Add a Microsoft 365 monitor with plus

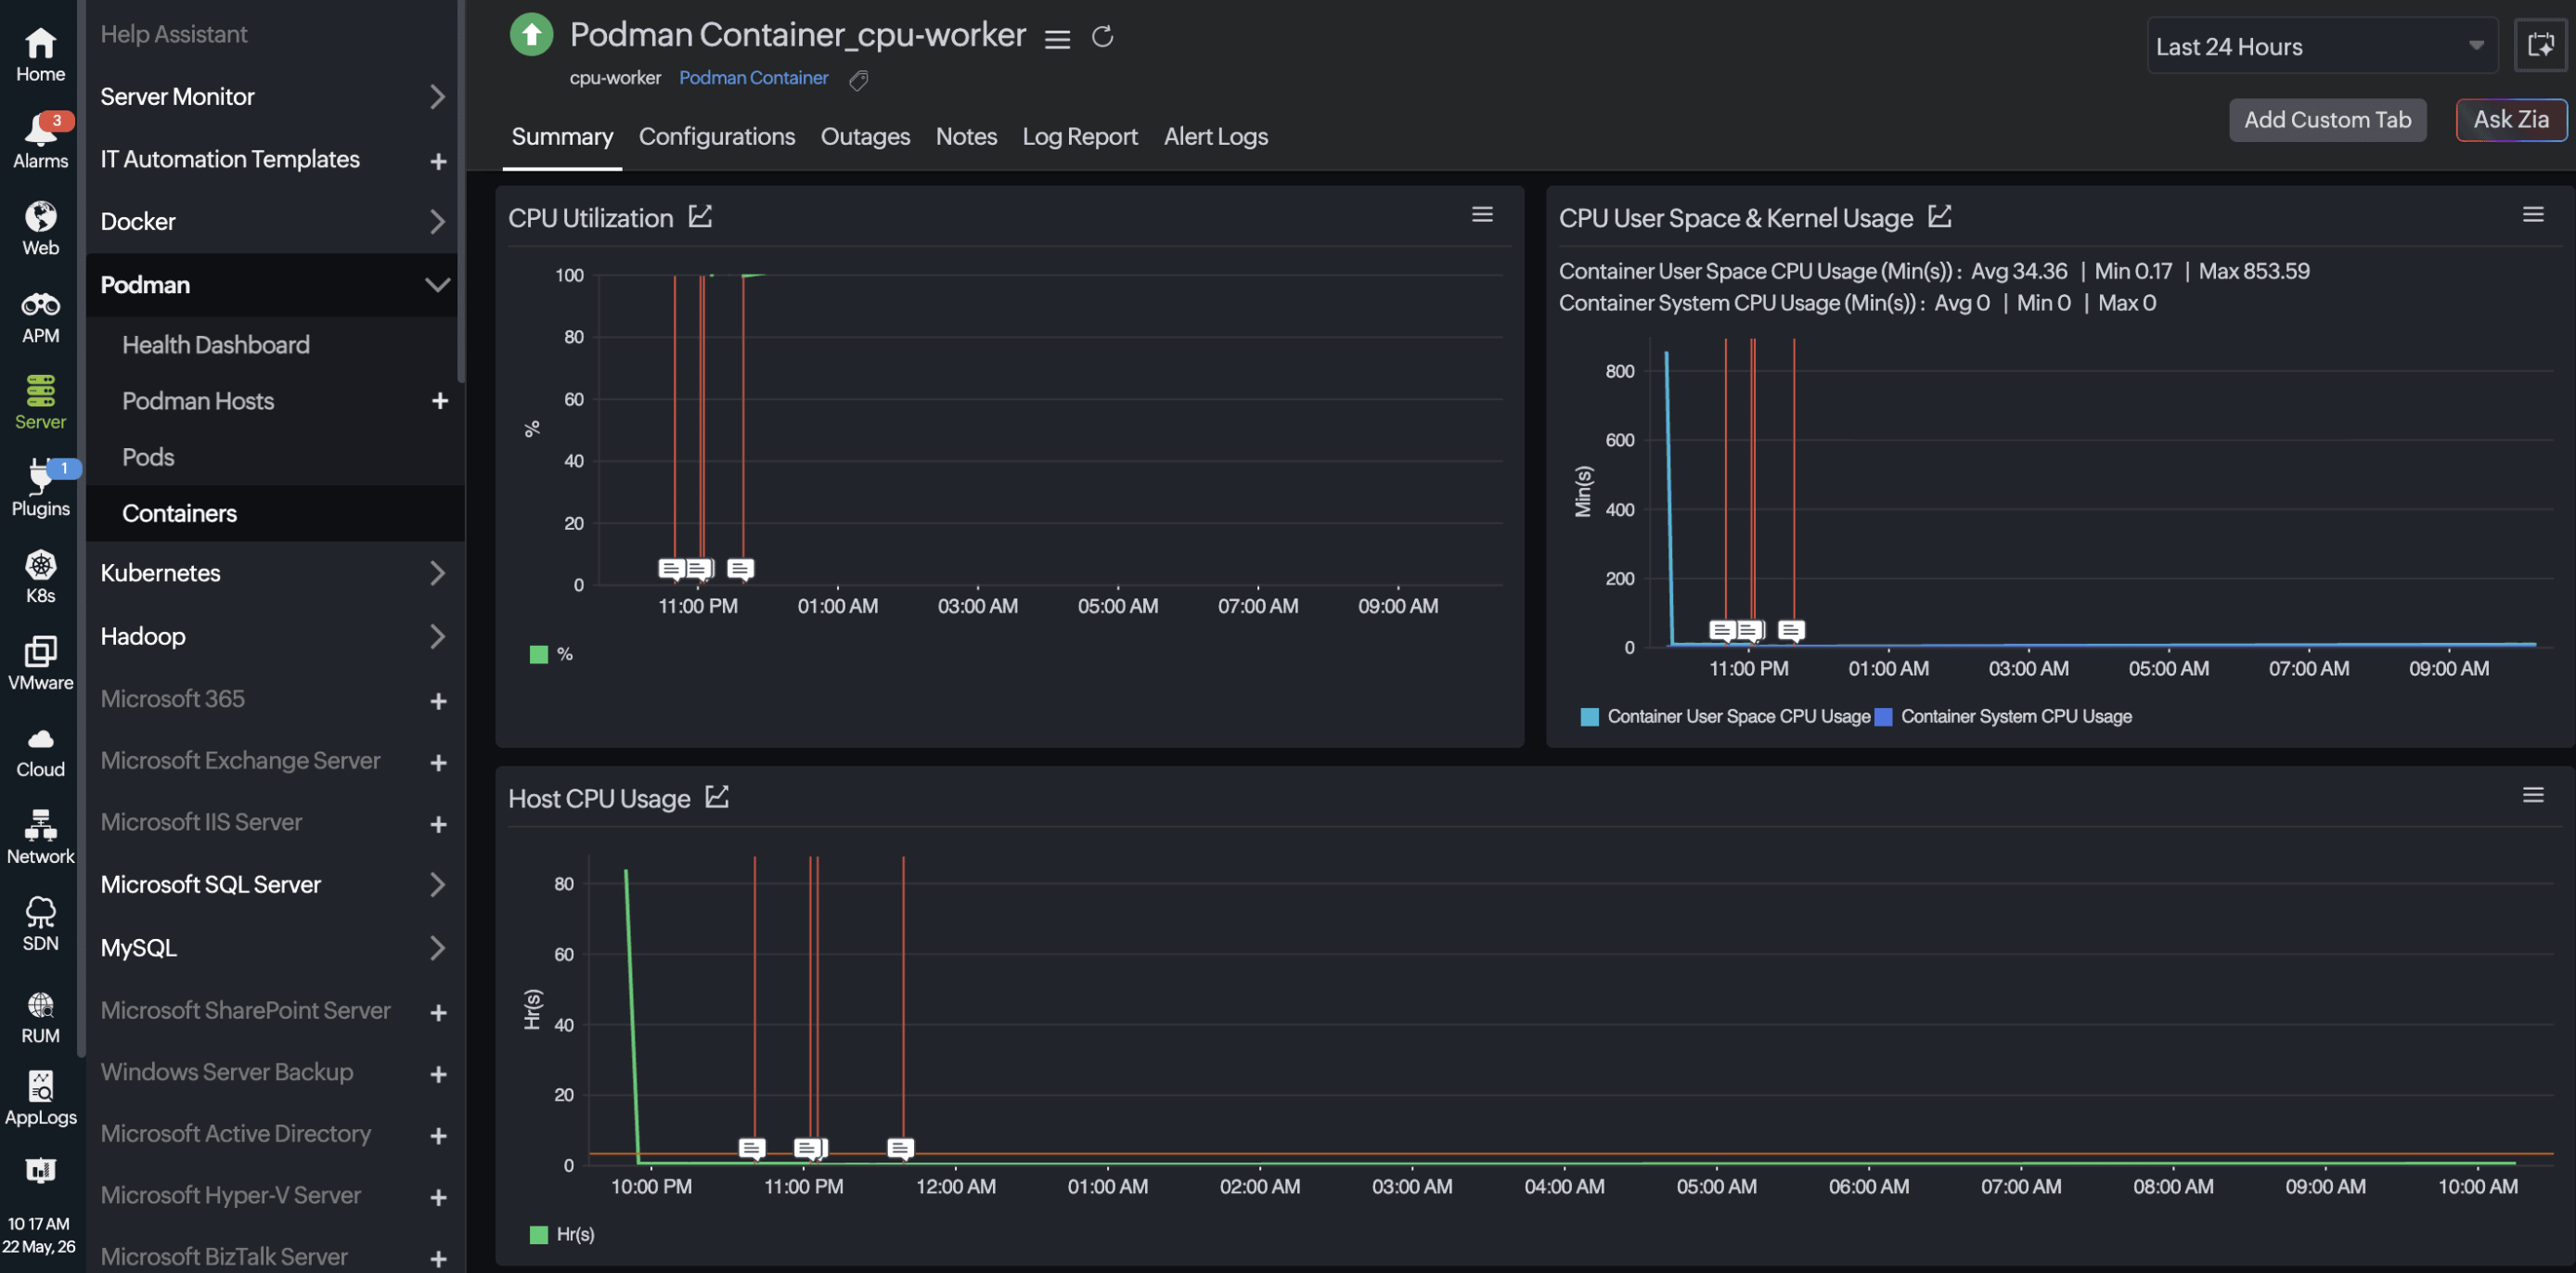coord(438,701)
